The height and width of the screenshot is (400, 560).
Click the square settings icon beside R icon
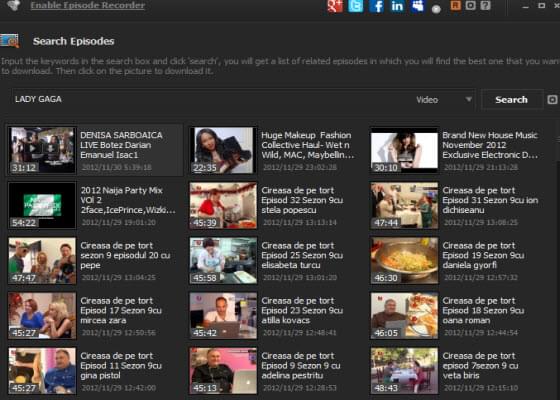(470, 5)
